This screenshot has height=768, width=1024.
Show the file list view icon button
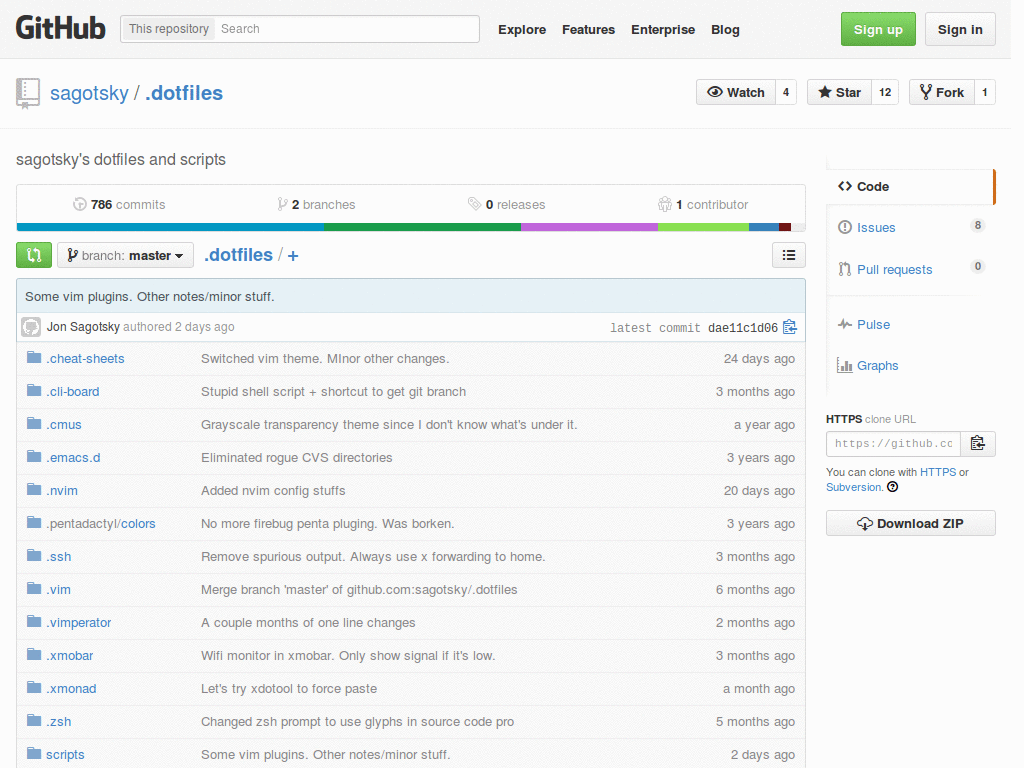(789, 255)
